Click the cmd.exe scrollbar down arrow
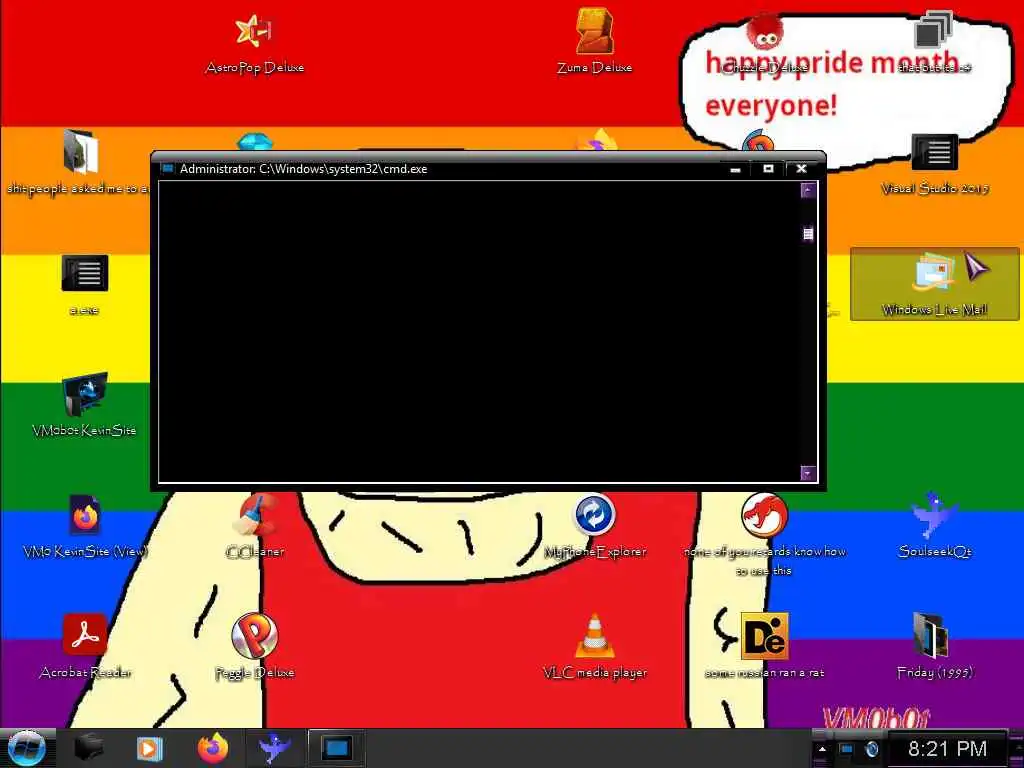The image size is (1024, 768). tap(808, 473)
